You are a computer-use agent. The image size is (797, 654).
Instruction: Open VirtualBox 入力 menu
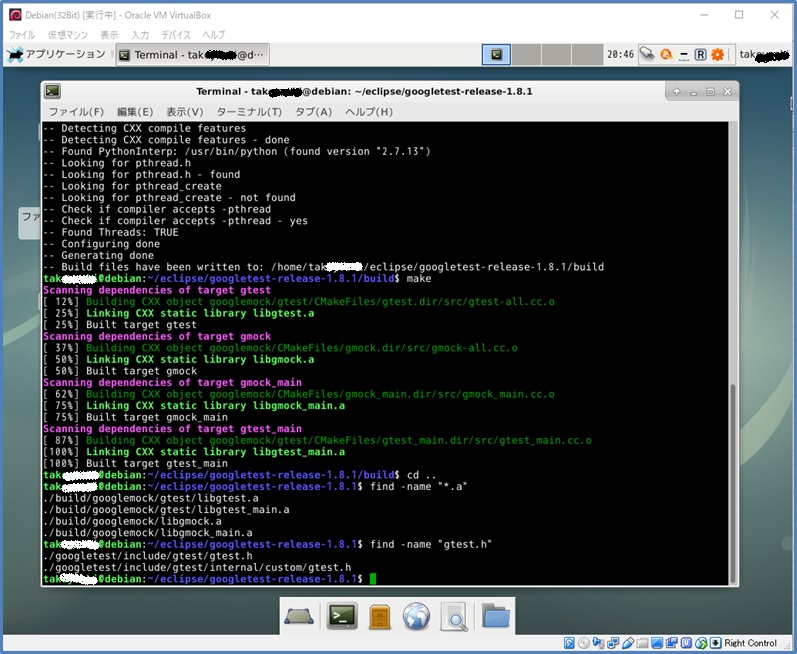(x=140, y=35)
